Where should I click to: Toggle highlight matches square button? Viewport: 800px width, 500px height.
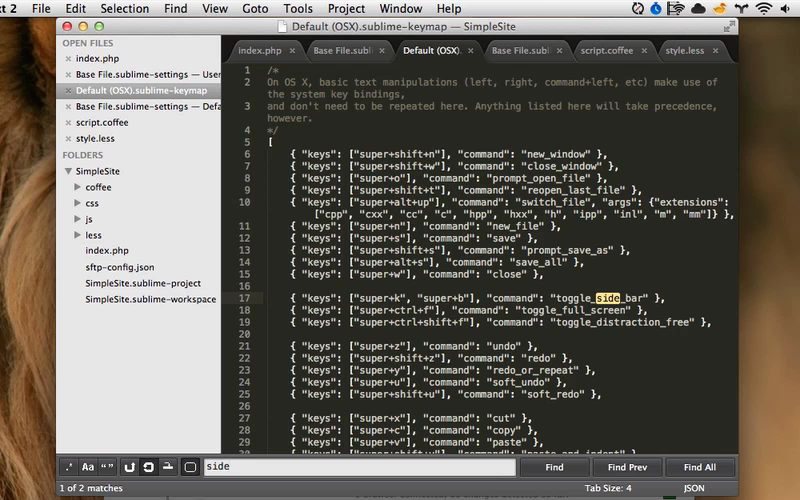coord(190,467)
